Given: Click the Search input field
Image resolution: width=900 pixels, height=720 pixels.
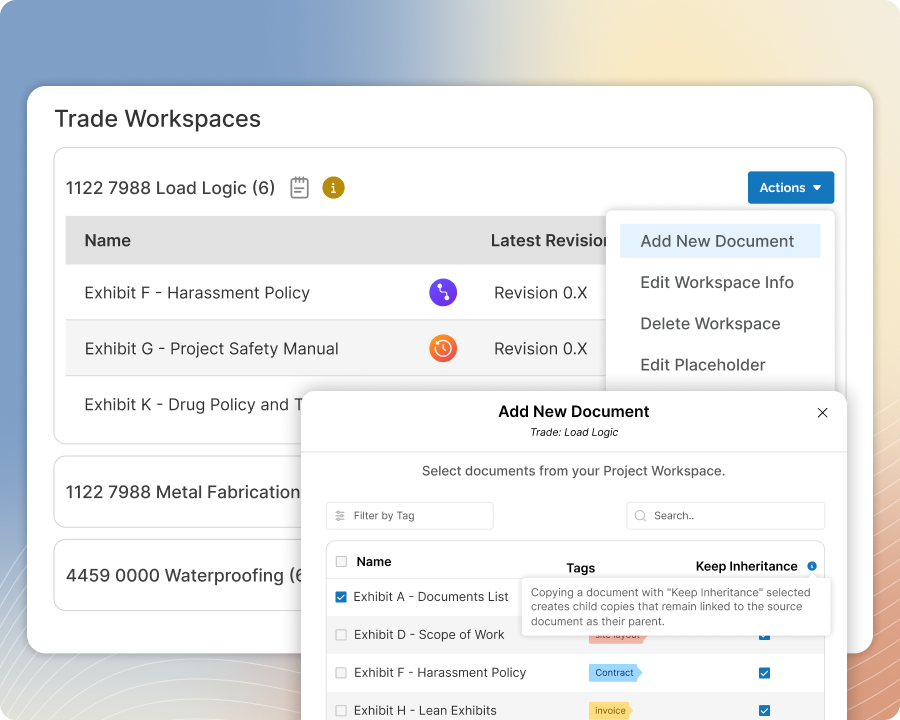Looking at the screenshot, I should point(726,516).
